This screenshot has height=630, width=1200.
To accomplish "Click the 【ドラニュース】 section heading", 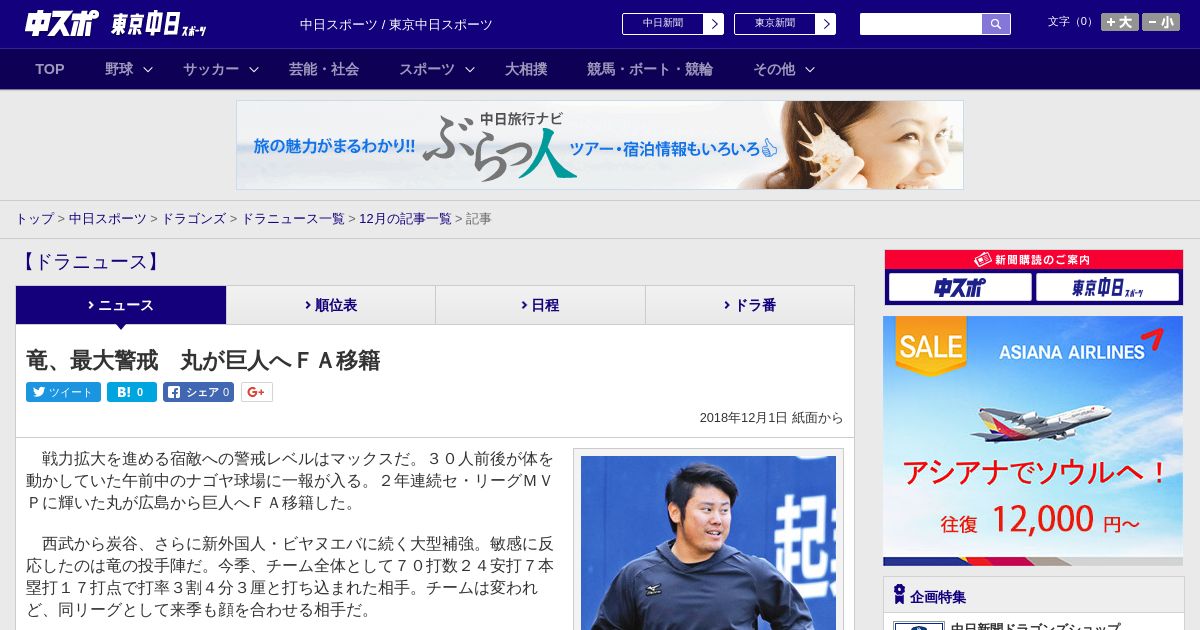I will coord(89,262).
